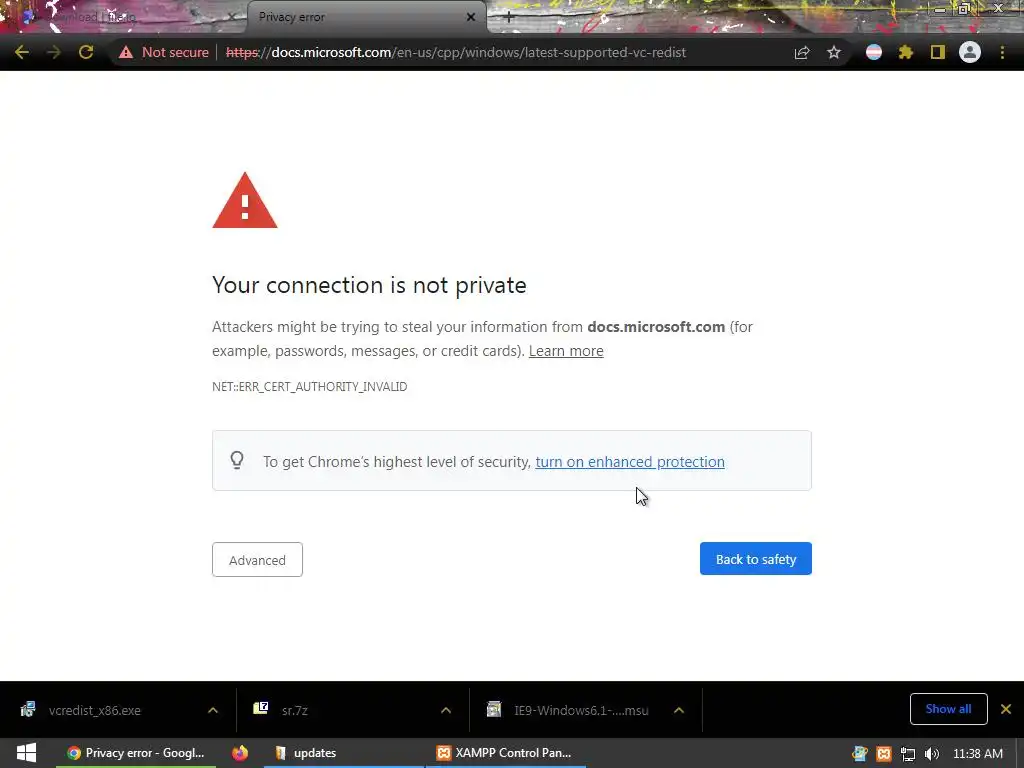Share this page via the share icon
This screenshot has height=768, width=1024.
(802, 52)
